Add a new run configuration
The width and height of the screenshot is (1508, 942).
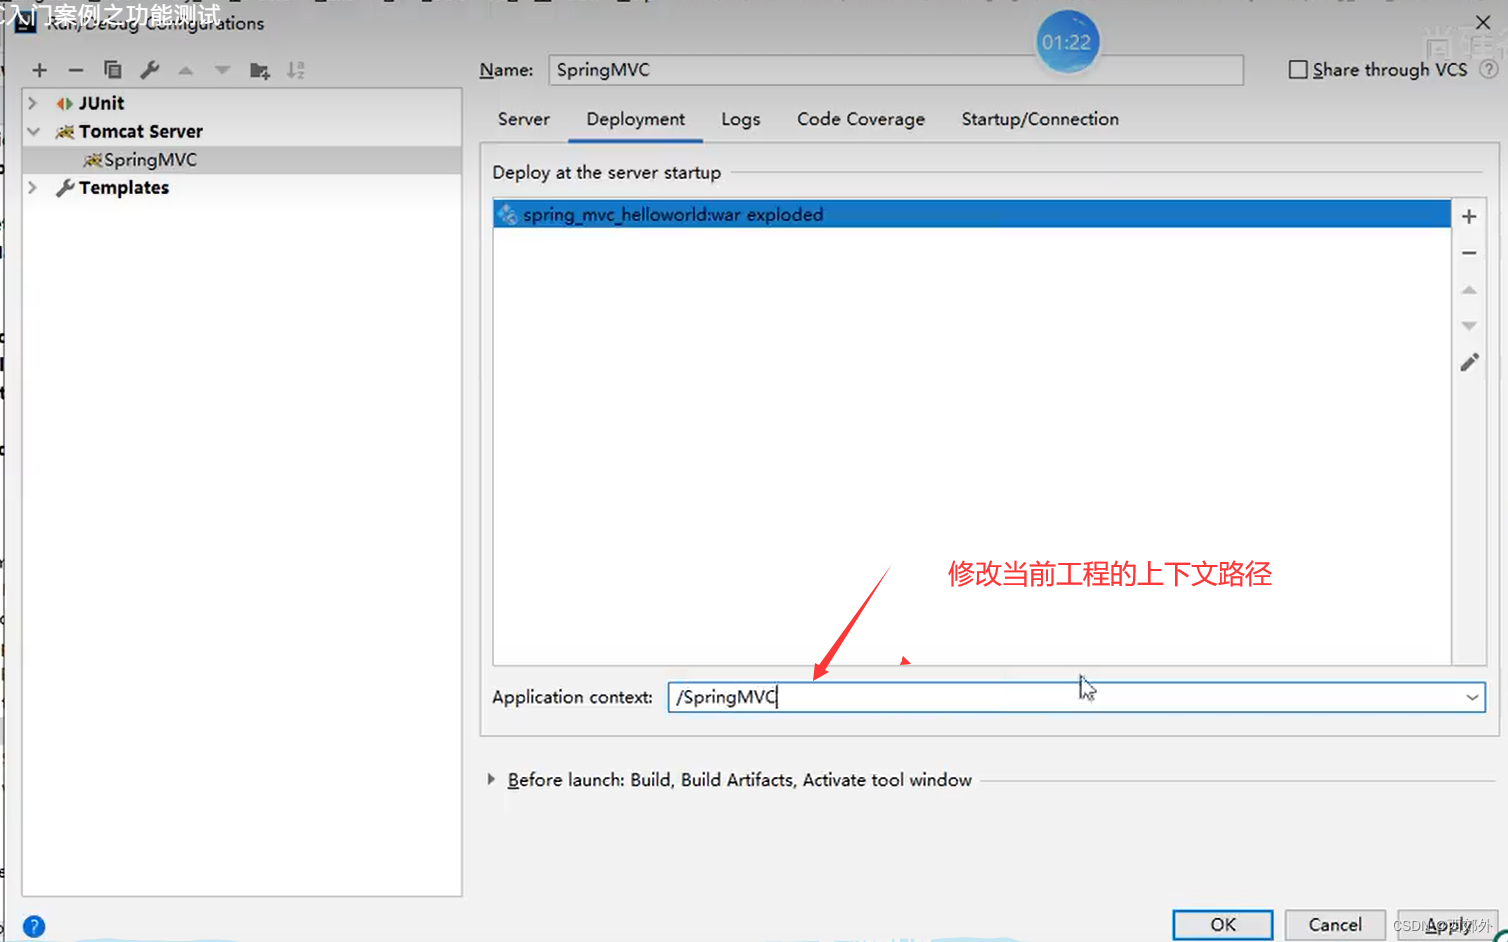tap(40, 70)
